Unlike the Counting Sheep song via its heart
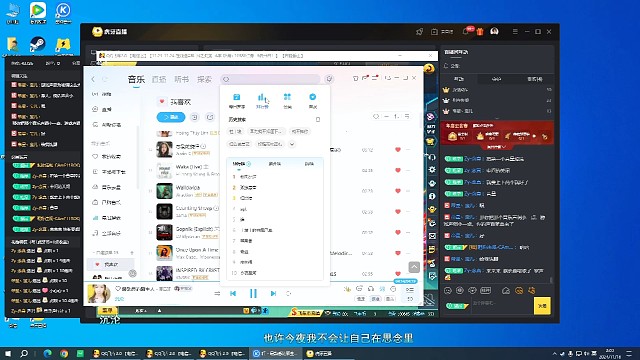Image resolution: width=640 pixels, height=360 pixels. pos(398,211)
